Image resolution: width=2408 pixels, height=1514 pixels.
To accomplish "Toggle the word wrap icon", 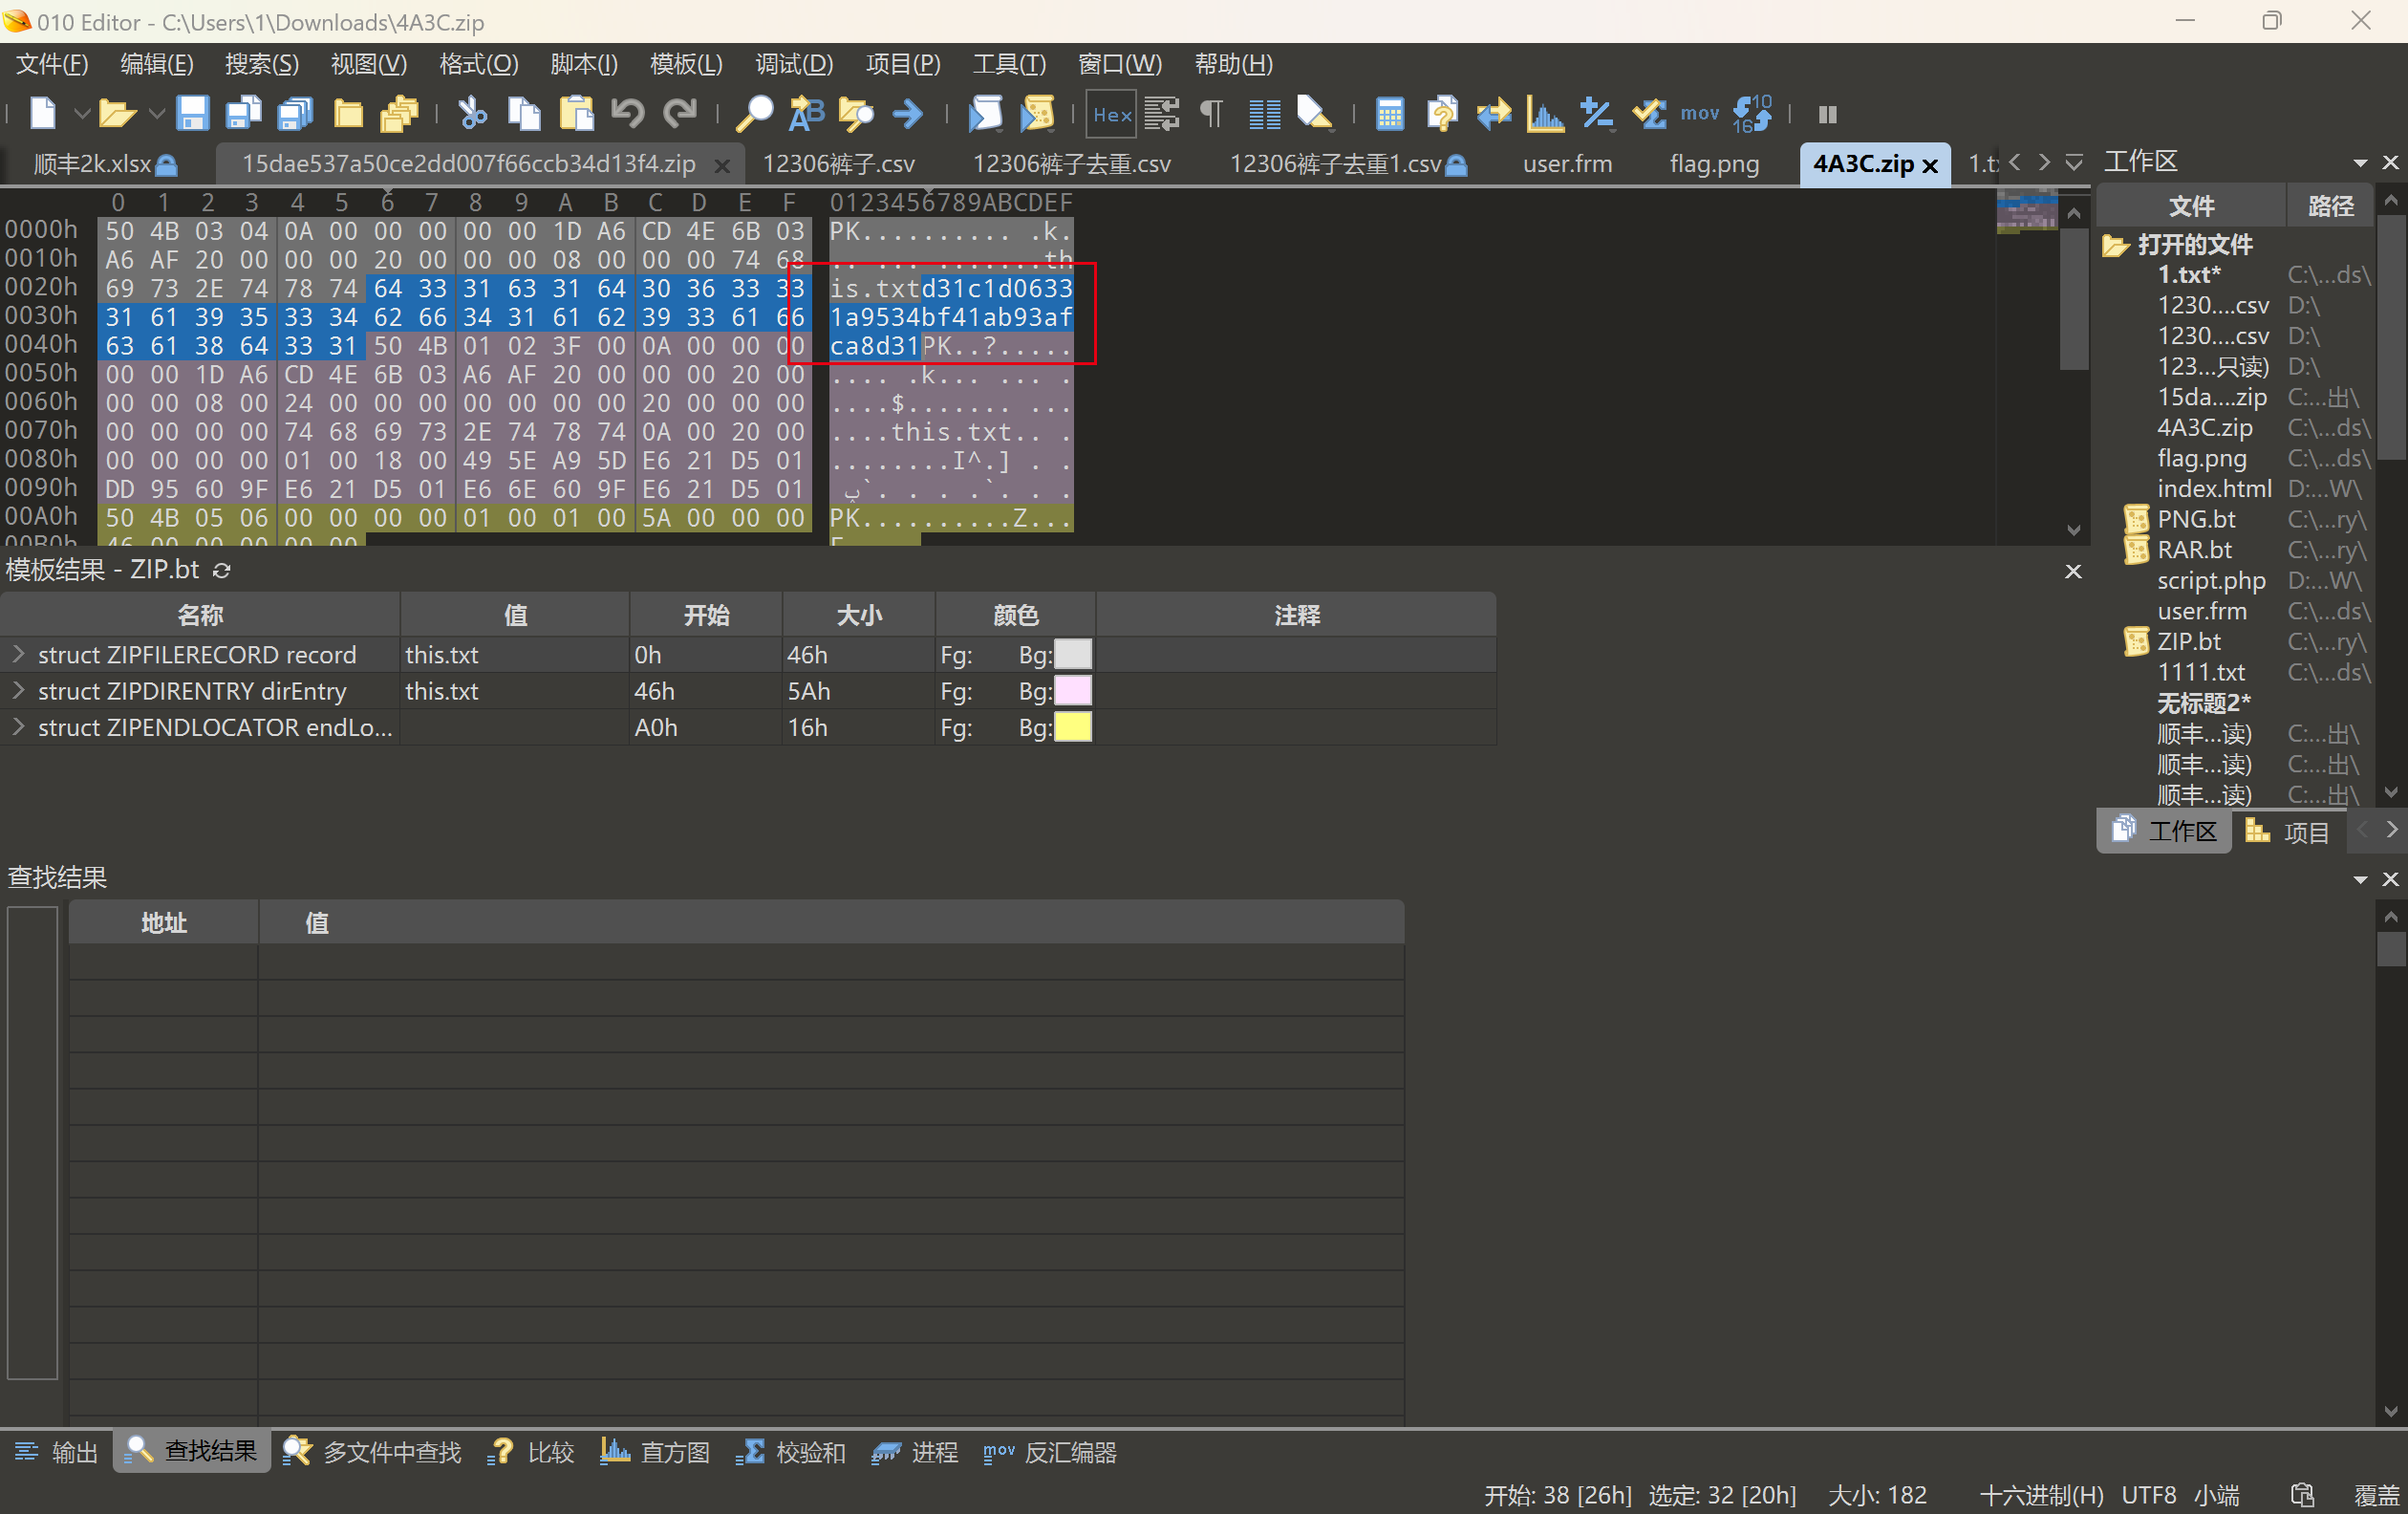I will 1161,113.
